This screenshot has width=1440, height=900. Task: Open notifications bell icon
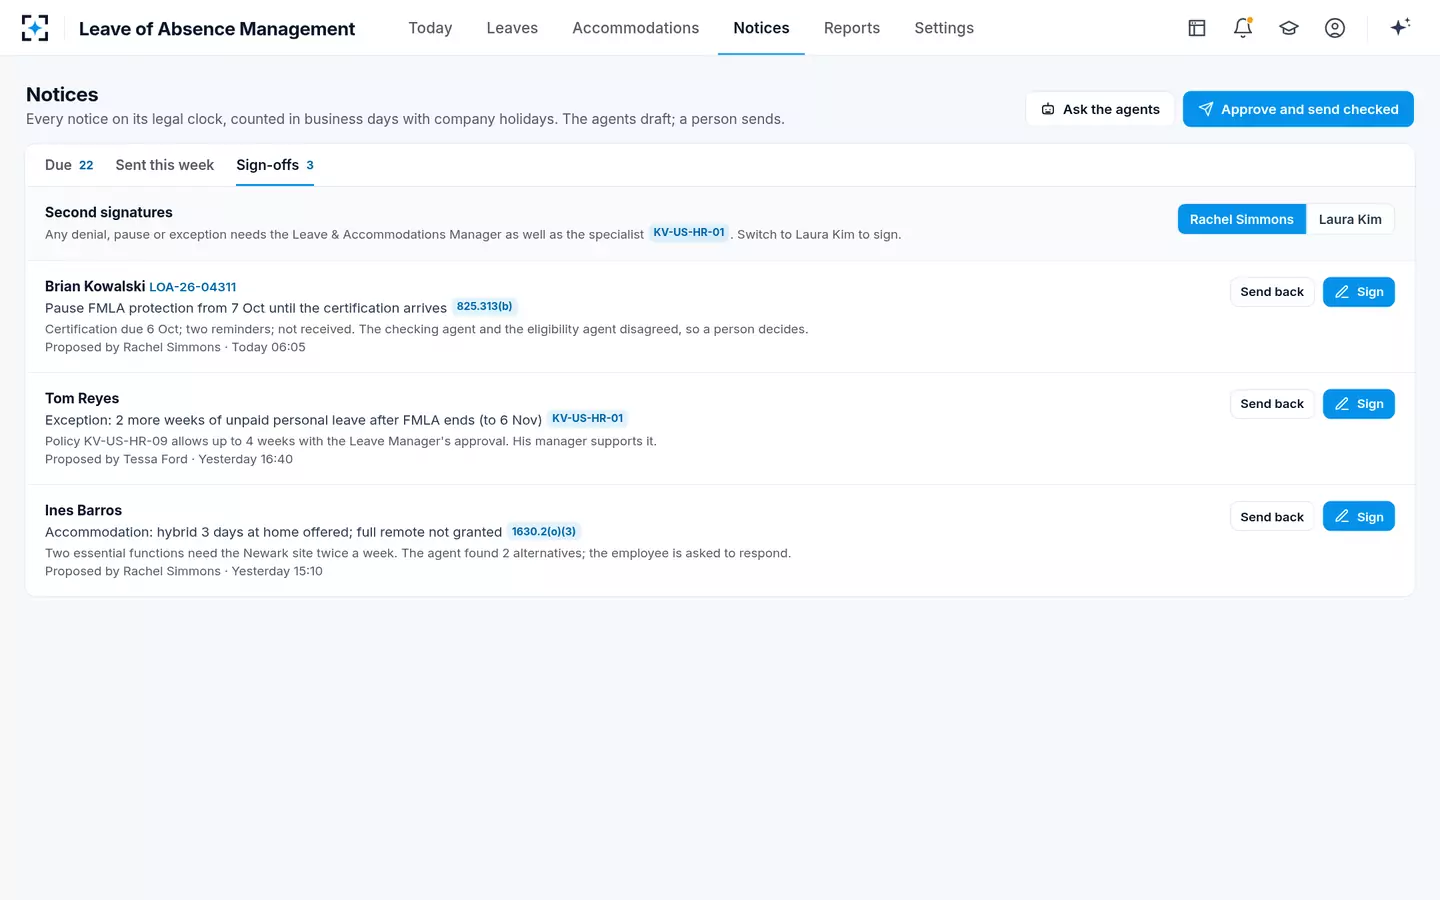click(x=1243, y=28)
